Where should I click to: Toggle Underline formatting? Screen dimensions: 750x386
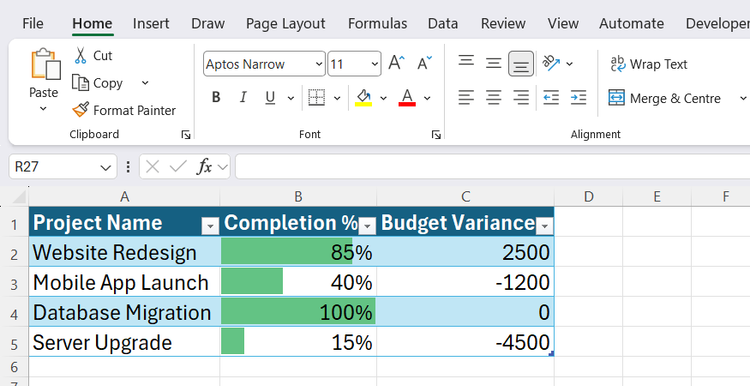click(270, 98)
